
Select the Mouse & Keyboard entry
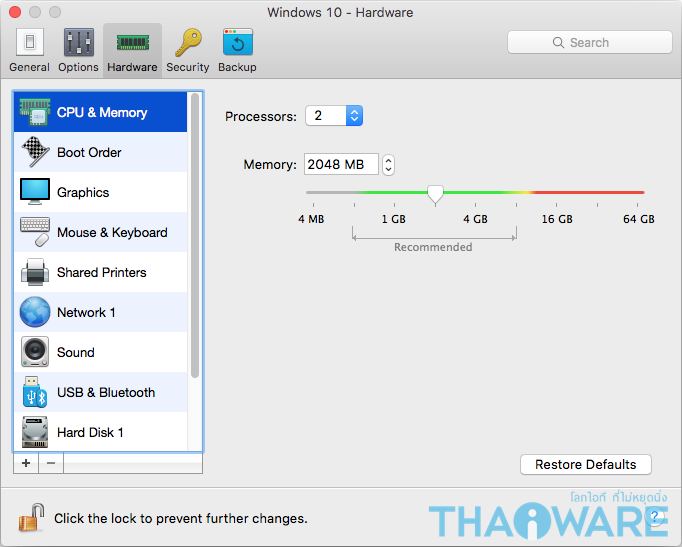100,232
